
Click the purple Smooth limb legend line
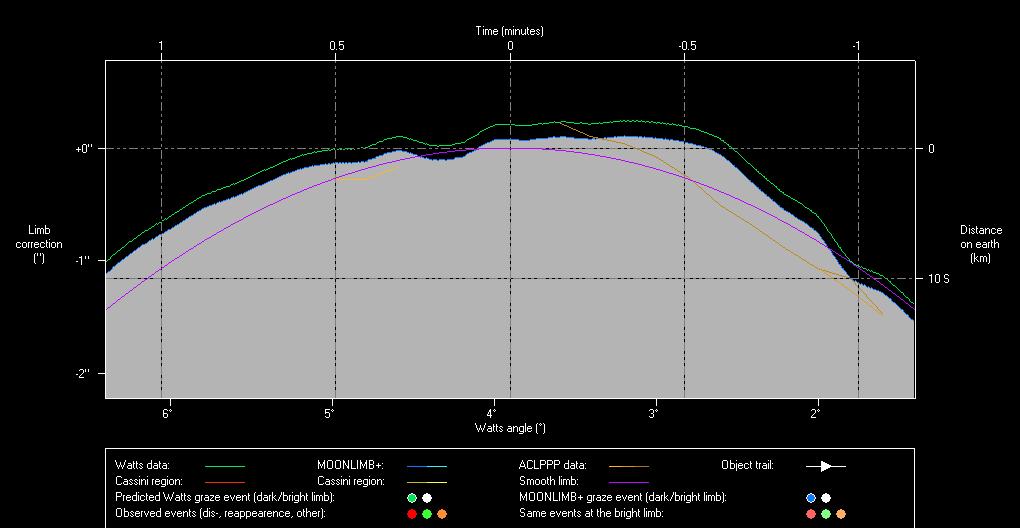click(x=628, y=481)
